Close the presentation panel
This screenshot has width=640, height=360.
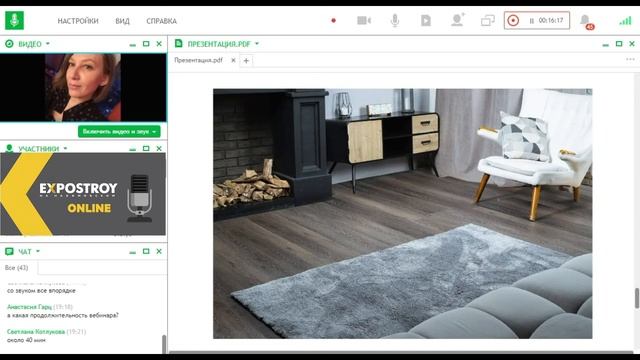632,44
